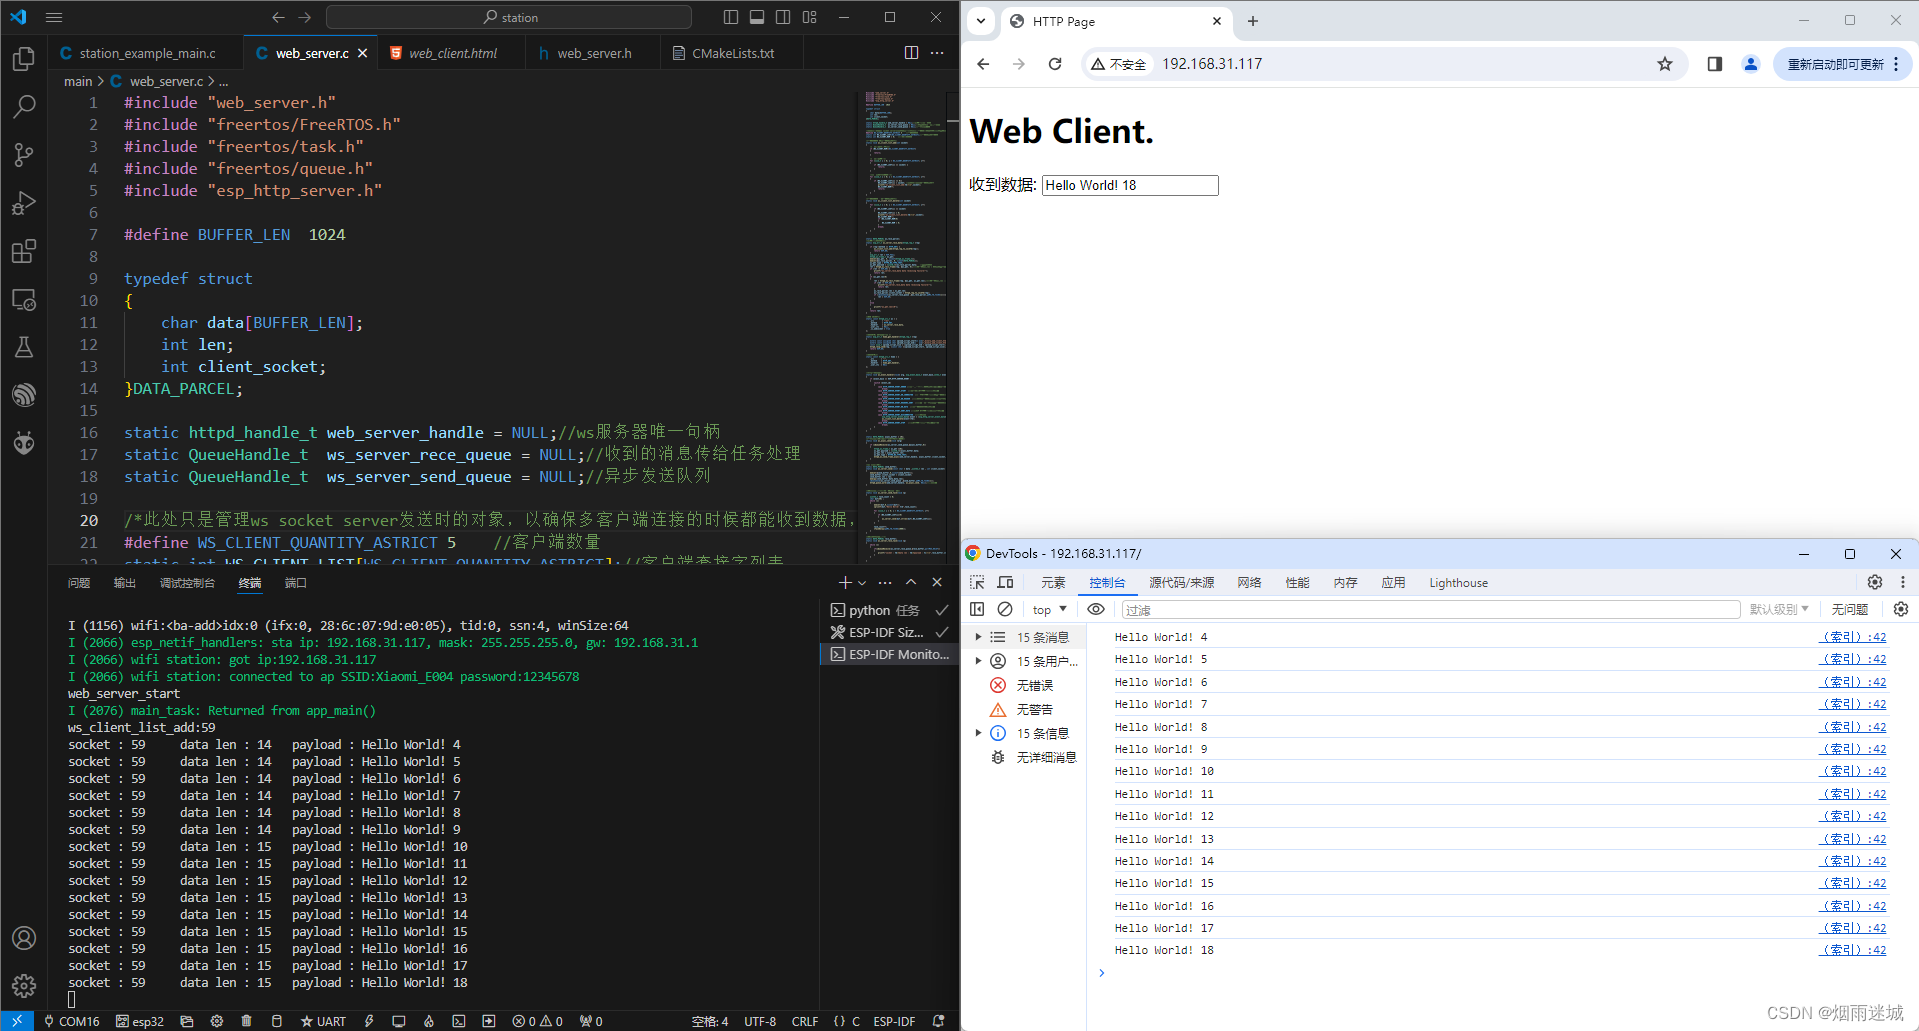Click the 过滤 console filter field

(1430, 610)
